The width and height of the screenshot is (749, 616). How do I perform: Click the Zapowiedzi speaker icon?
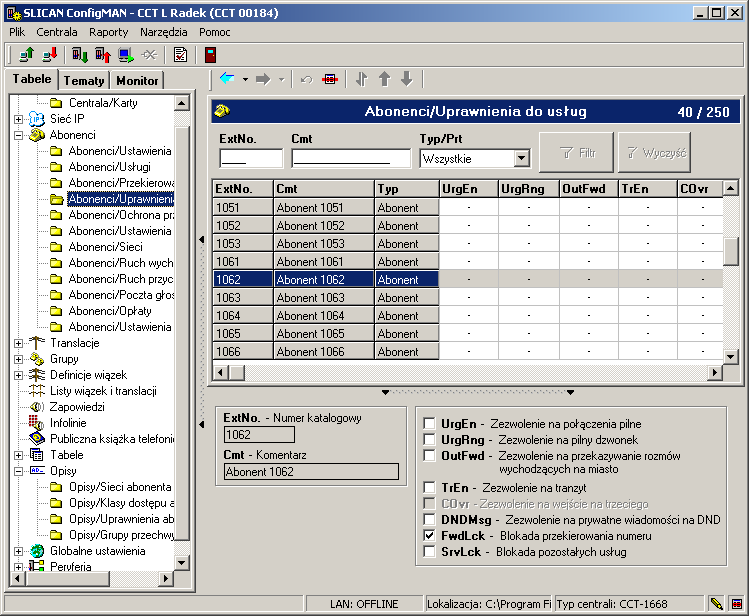tap(37, 407)
